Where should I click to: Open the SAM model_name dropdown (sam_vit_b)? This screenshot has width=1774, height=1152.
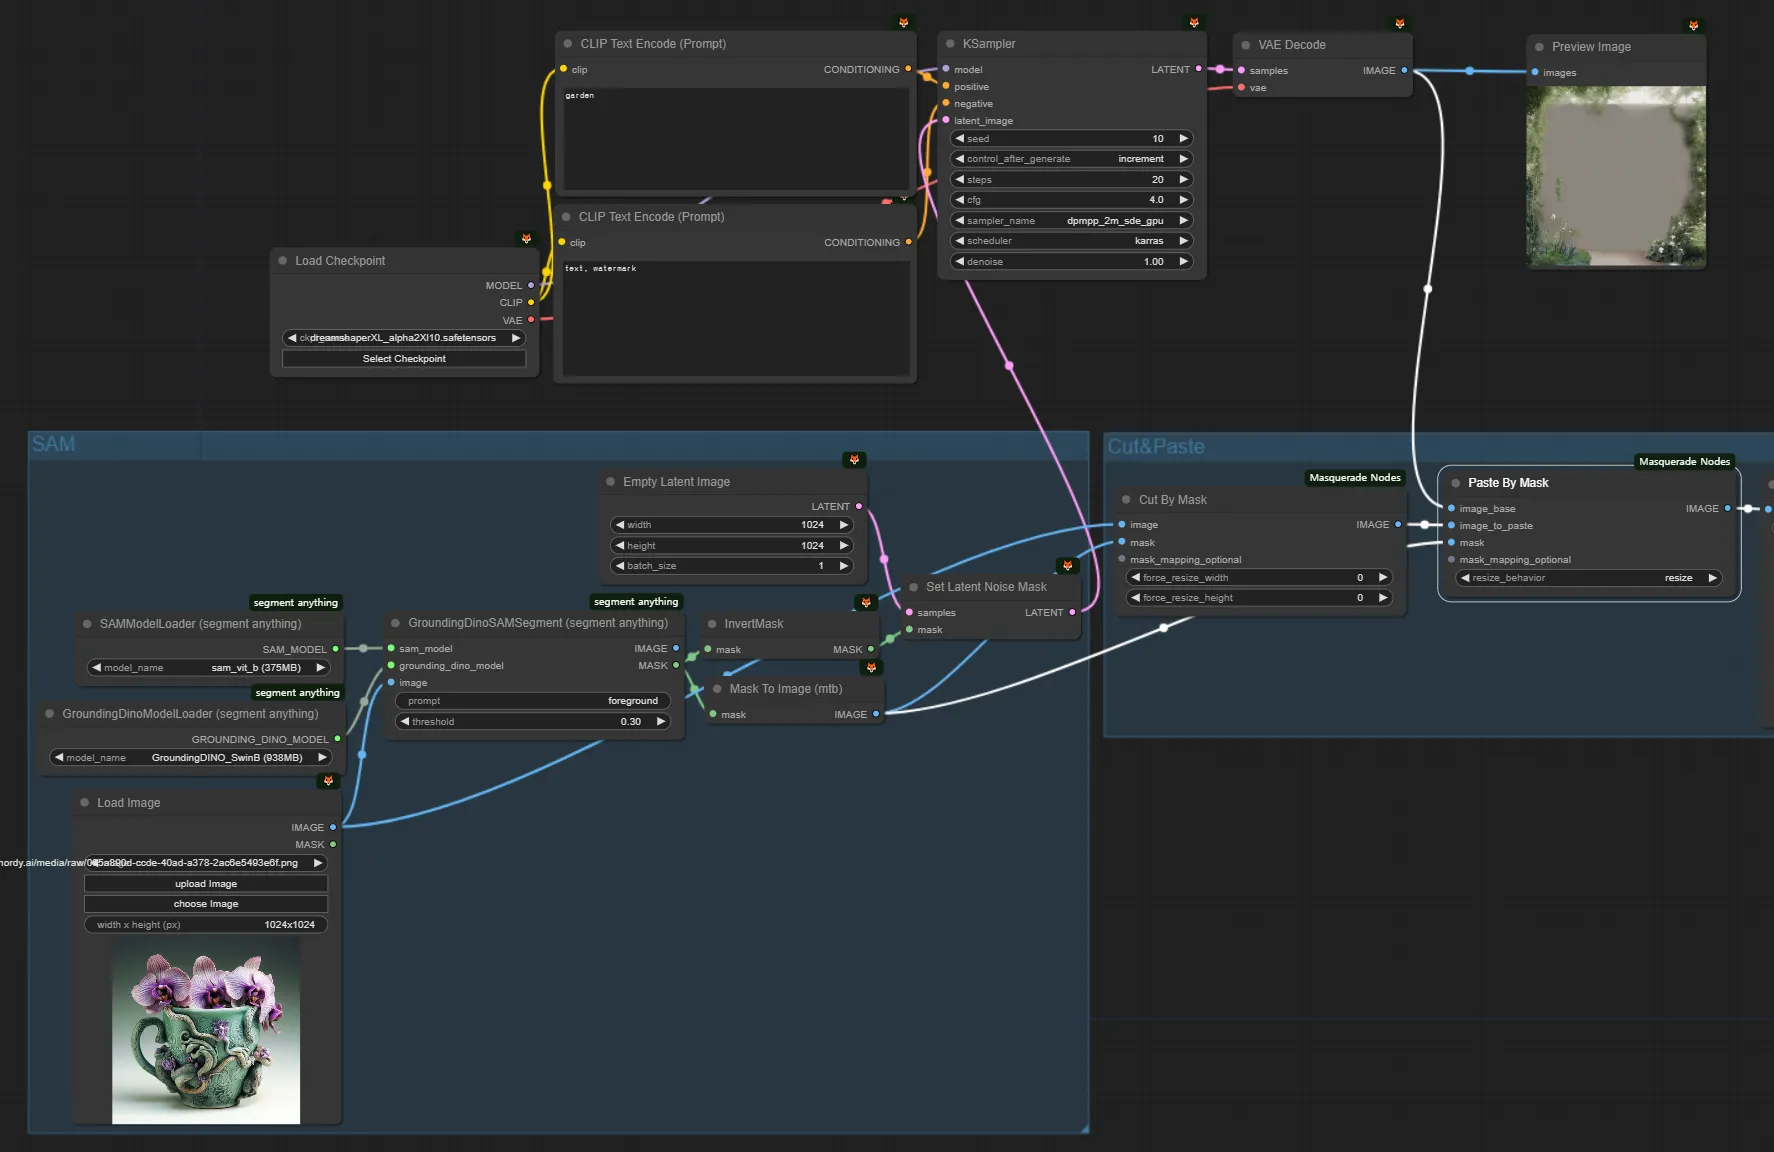209,668
